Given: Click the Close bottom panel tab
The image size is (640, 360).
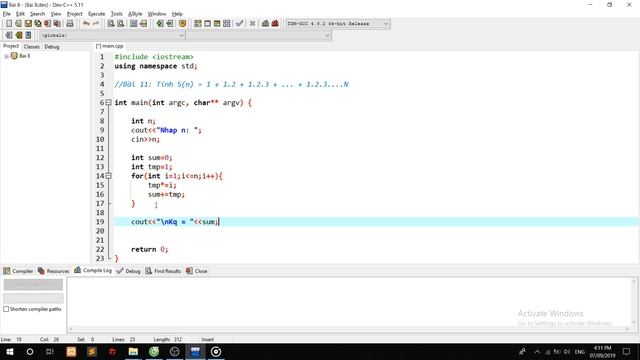Looking at the screenshot, I should [197, 271].
